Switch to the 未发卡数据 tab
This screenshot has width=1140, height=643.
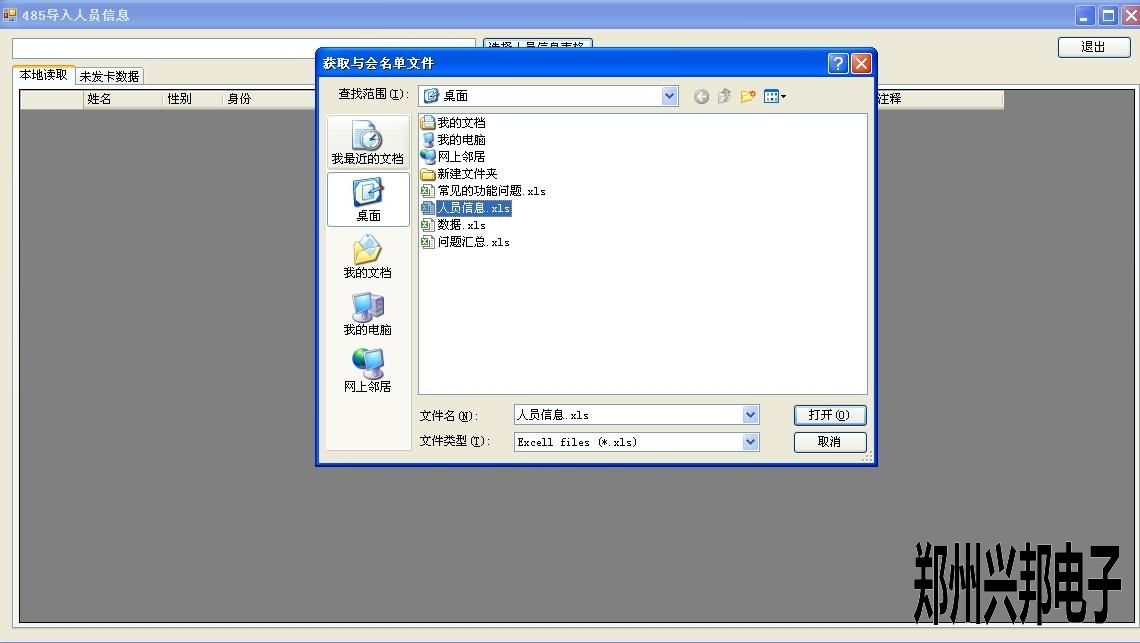(110, 76)
